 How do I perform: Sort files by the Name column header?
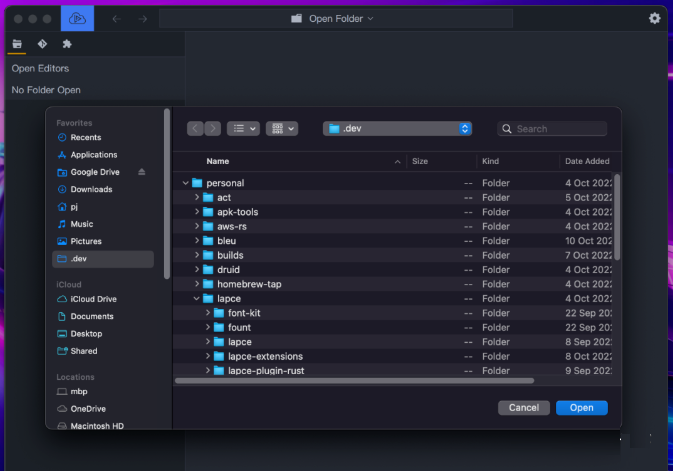click(218, 161)
